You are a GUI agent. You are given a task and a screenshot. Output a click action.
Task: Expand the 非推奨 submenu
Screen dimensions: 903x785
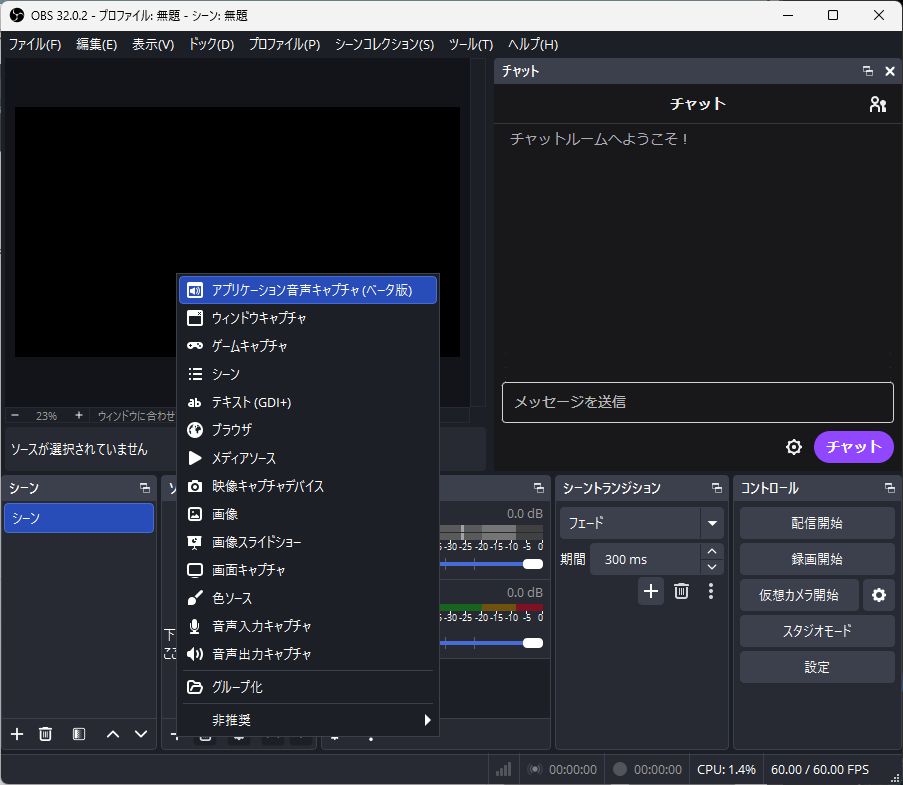click(308, 720)
